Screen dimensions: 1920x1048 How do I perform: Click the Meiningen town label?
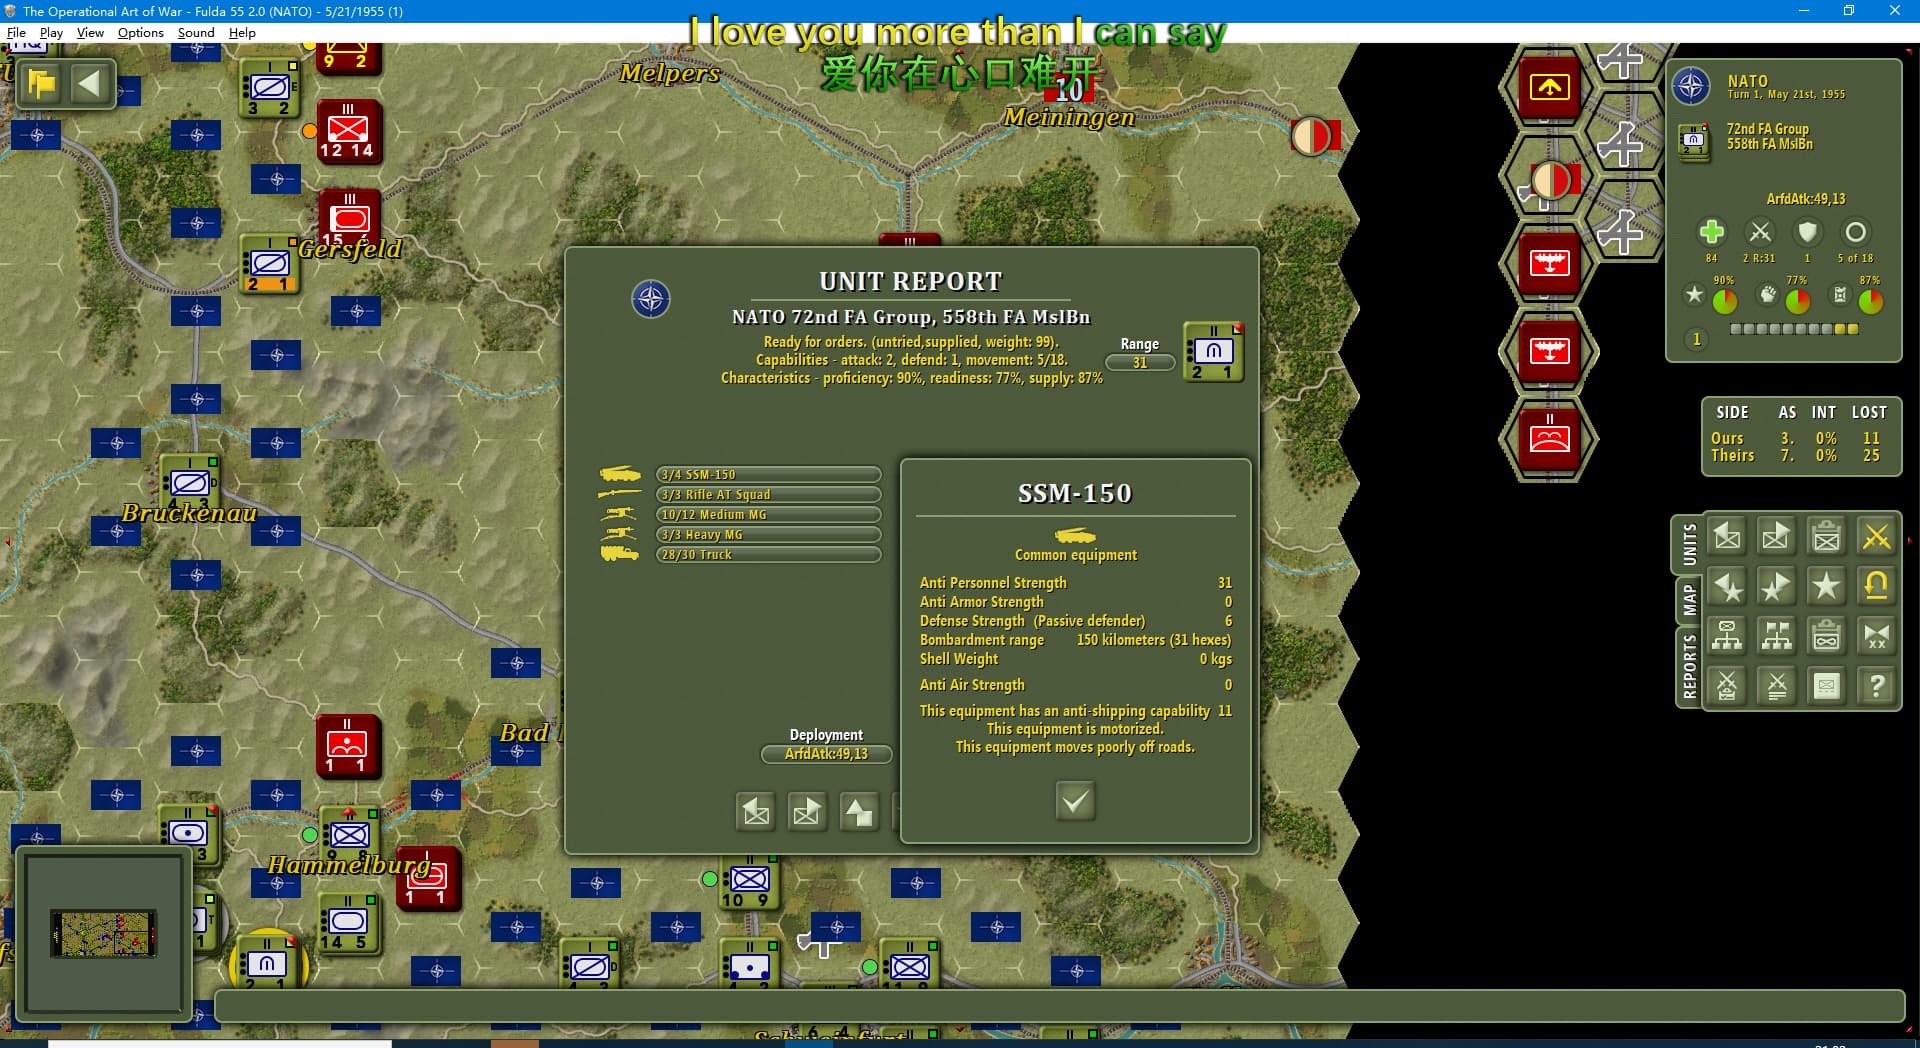click(x=1069, y=118)
